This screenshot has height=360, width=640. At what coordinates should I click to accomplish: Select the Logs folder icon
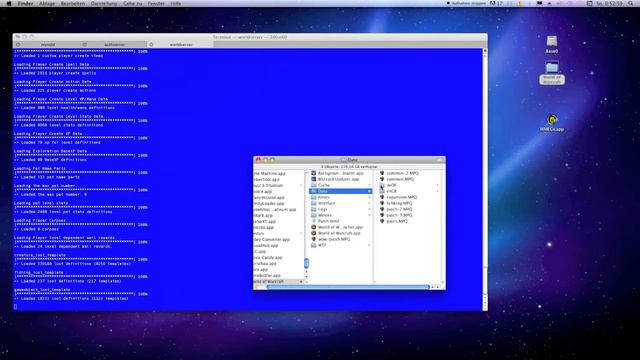[313, 209]
